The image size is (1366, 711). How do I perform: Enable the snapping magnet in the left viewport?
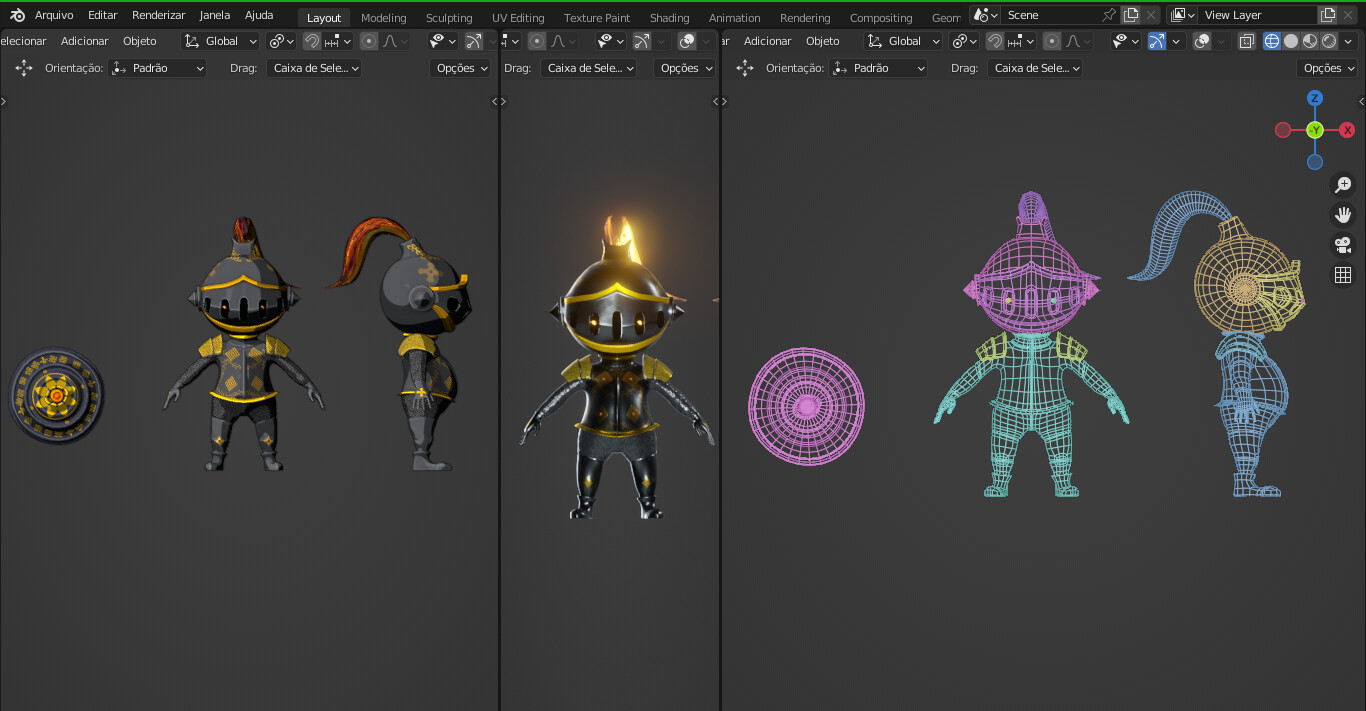[311, 41]
